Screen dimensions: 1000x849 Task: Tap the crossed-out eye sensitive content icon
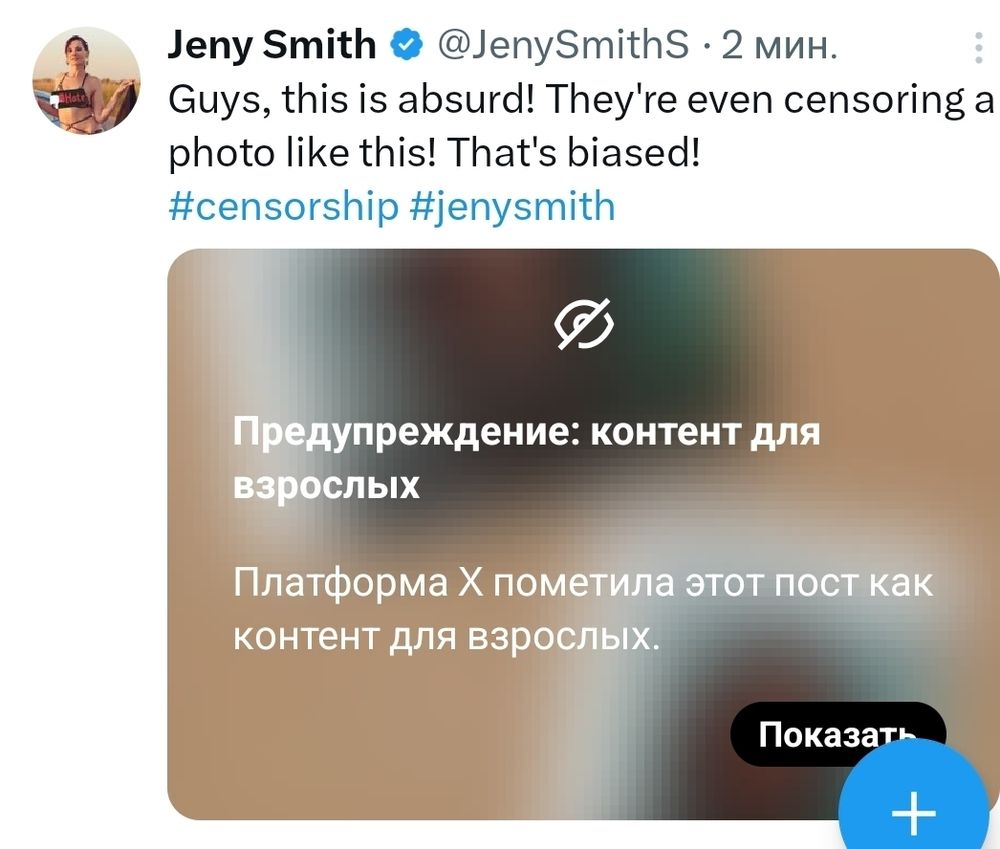(584, 323)
